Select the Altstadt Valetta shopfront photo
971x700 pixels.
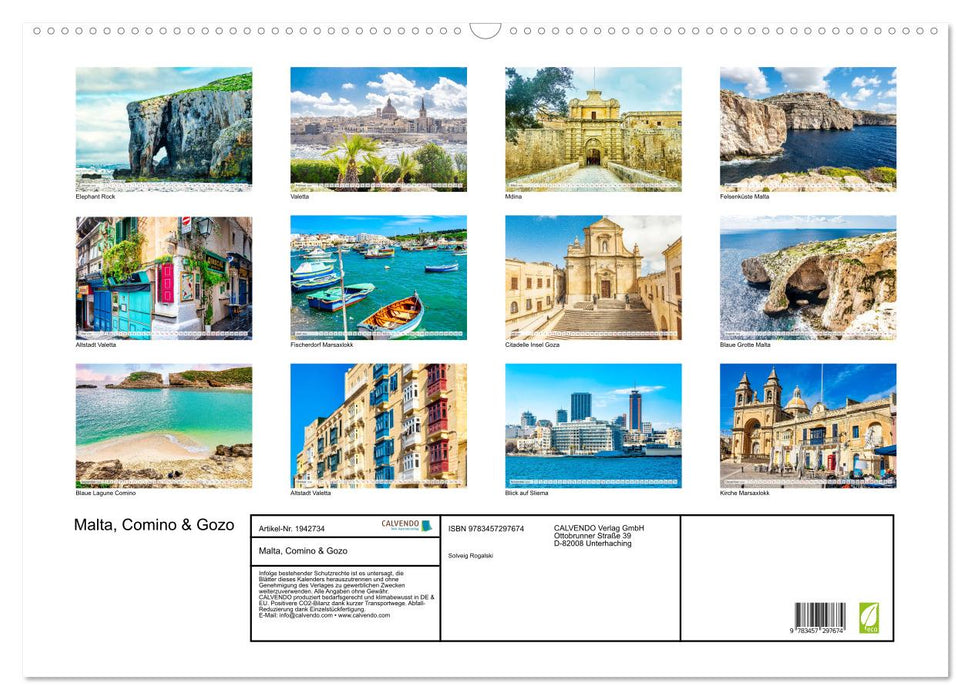pyautogui.click(x=164, y=277)
